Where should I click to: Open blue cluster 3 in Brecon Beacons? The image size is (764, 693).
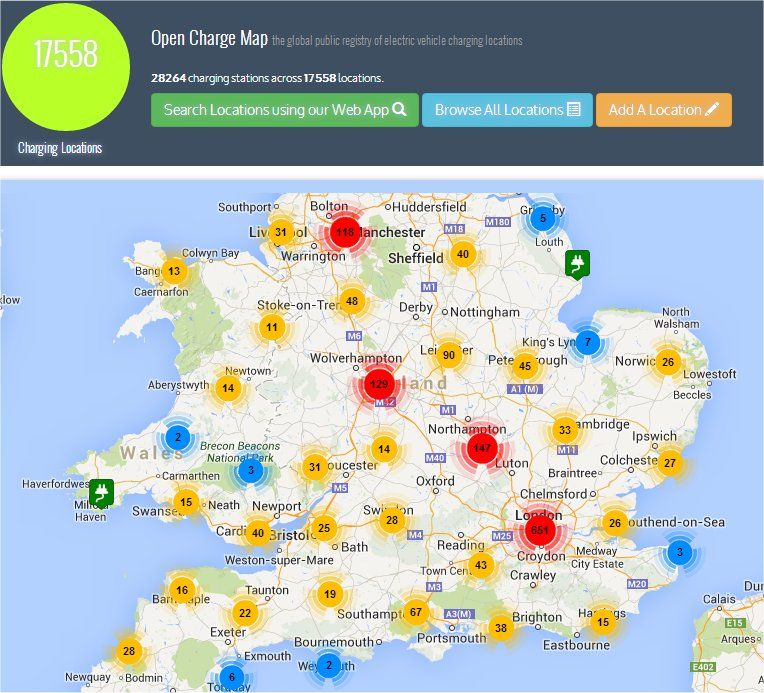point(251,470)
